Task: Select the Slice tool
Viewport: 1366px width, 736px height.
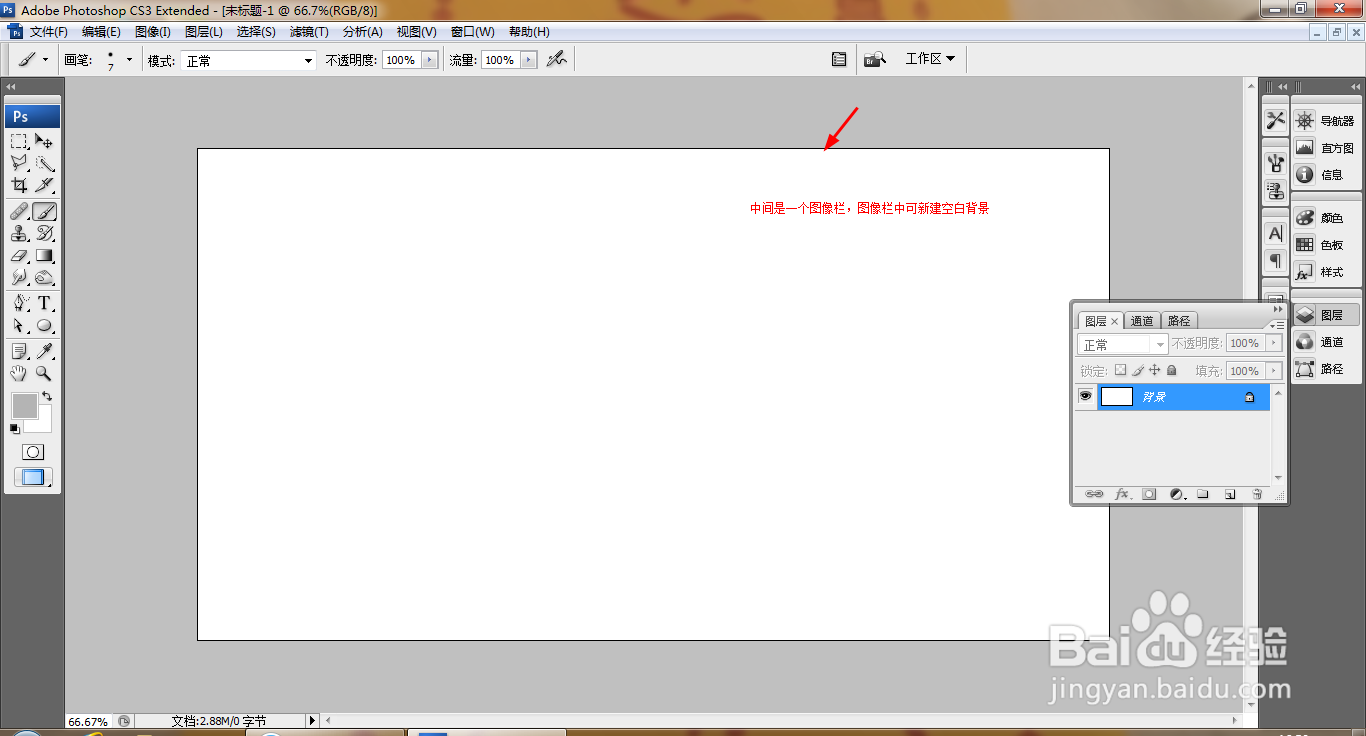Action: tap(44, 186)
